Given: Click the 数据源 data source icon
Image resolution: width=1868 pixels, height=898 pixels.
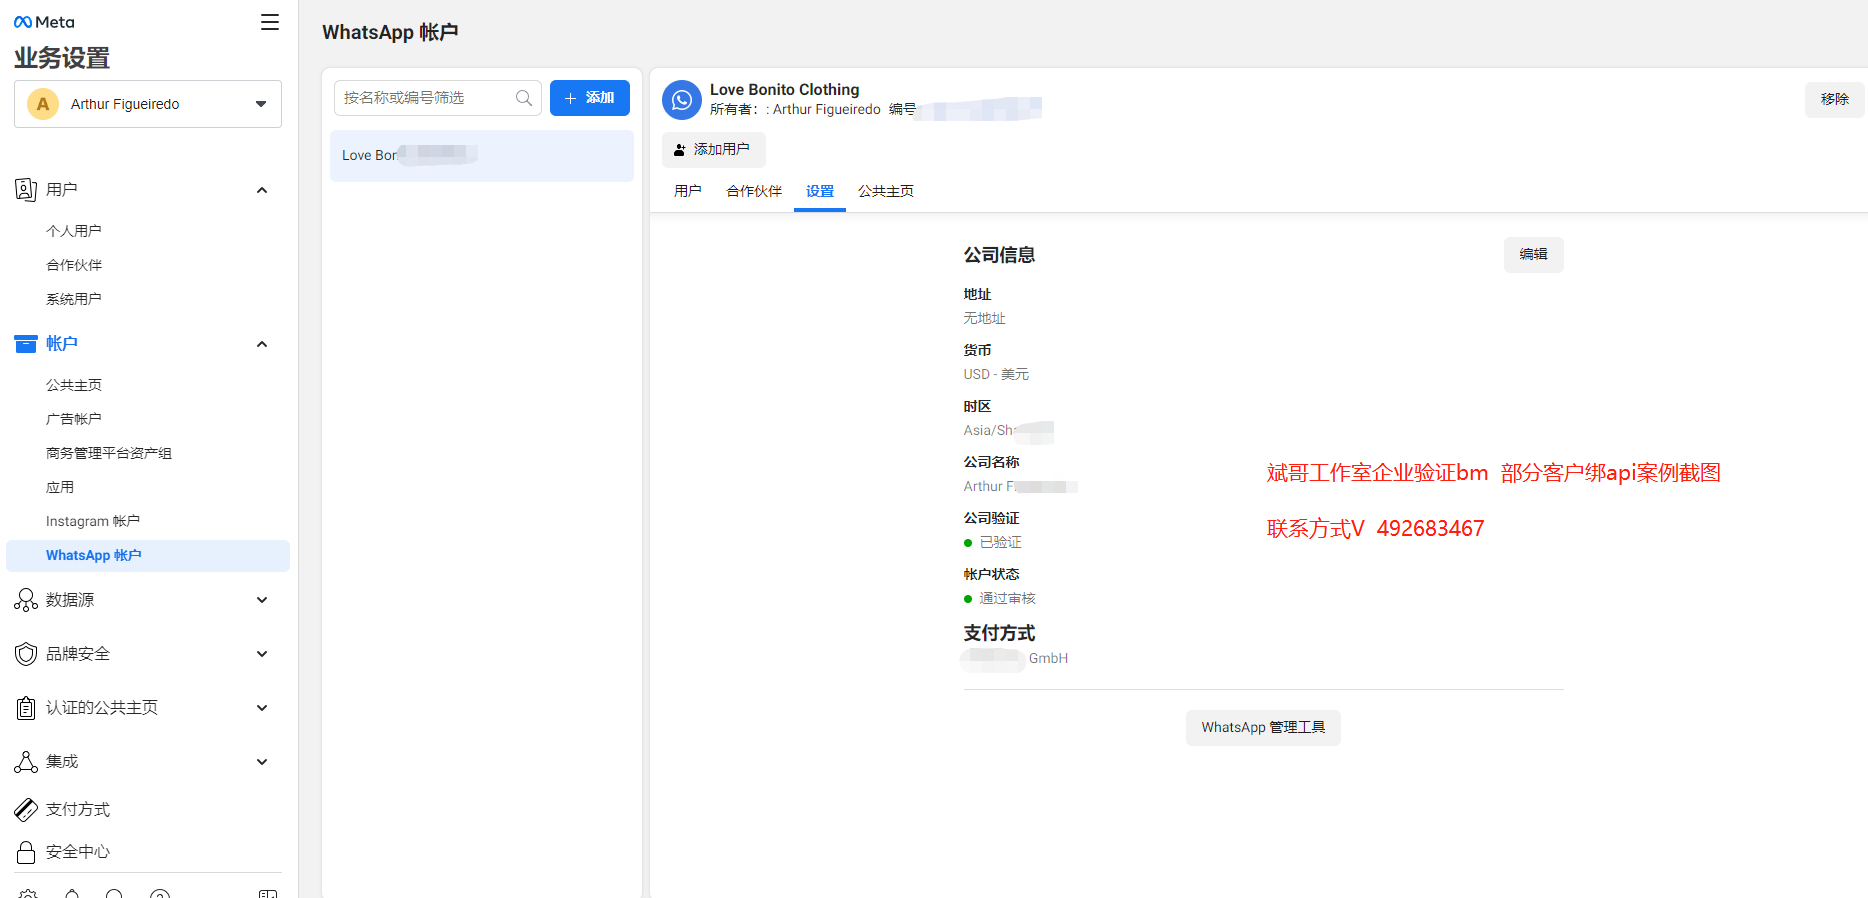Looking at the screenshot, I should point(26,600).
